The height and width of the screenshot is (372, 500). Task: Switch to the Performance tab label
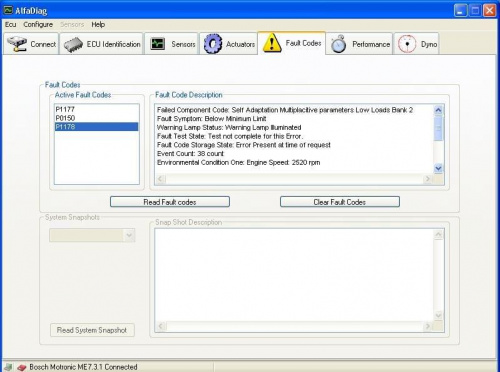coord(371,44)
